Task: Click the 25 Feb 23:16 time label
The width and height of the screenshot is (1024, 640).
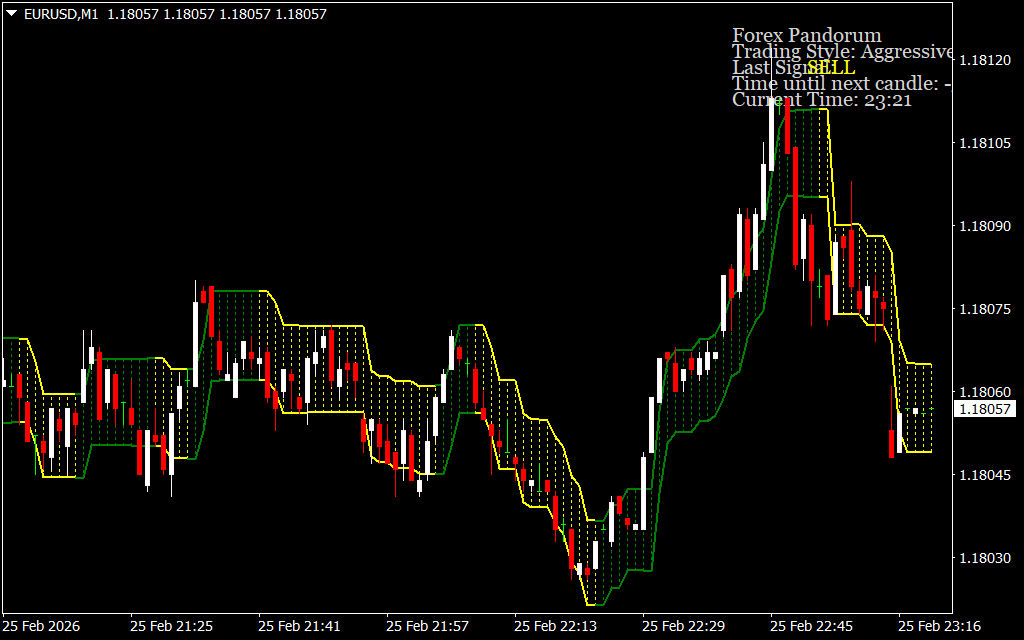Action: click(939, 626)
